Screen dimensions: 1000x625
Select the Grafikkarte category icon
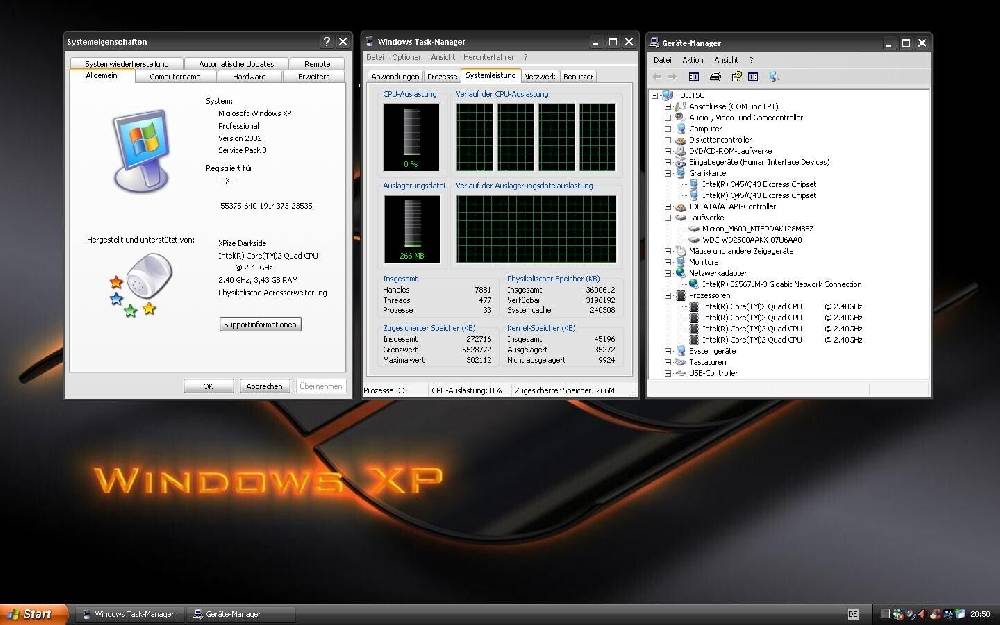[680, 173]
